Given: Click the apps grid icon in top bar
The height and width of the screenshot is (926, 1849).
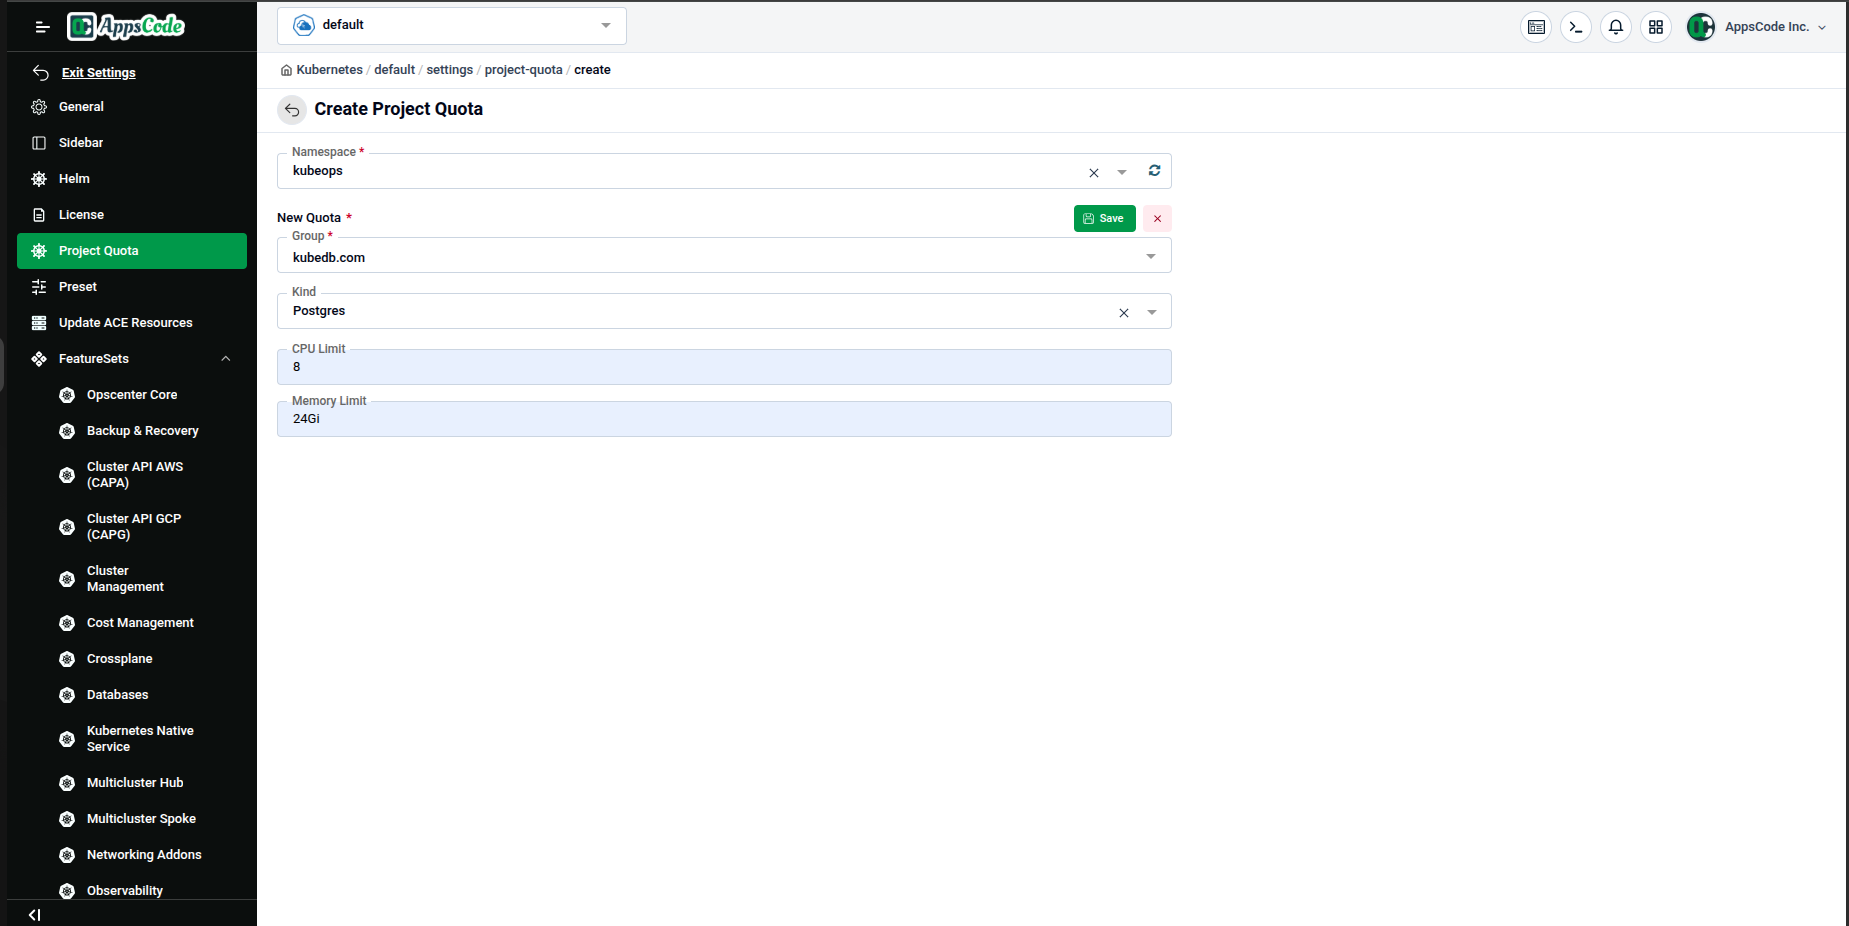Looking at the screenshot, I should [1656, 27].
